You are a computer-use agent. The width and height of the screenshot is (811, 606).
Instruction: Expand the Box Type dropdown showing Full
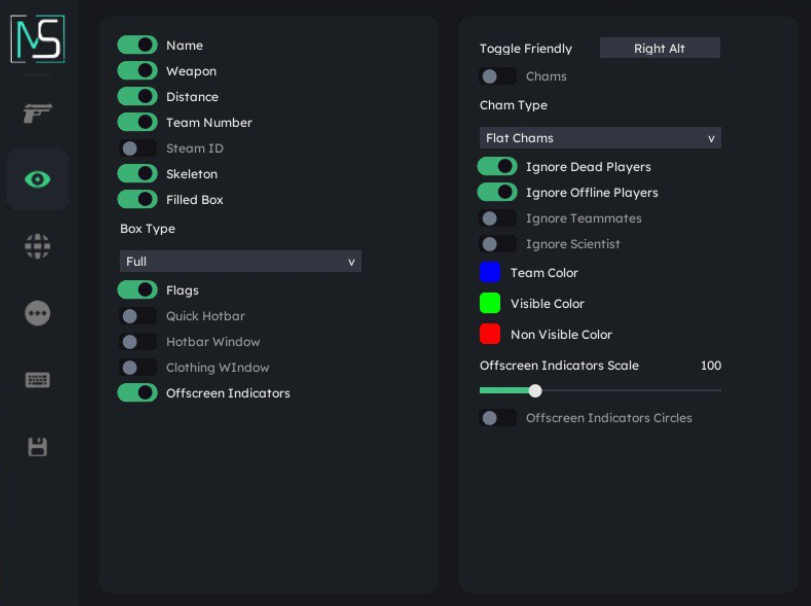click(240, 262)
